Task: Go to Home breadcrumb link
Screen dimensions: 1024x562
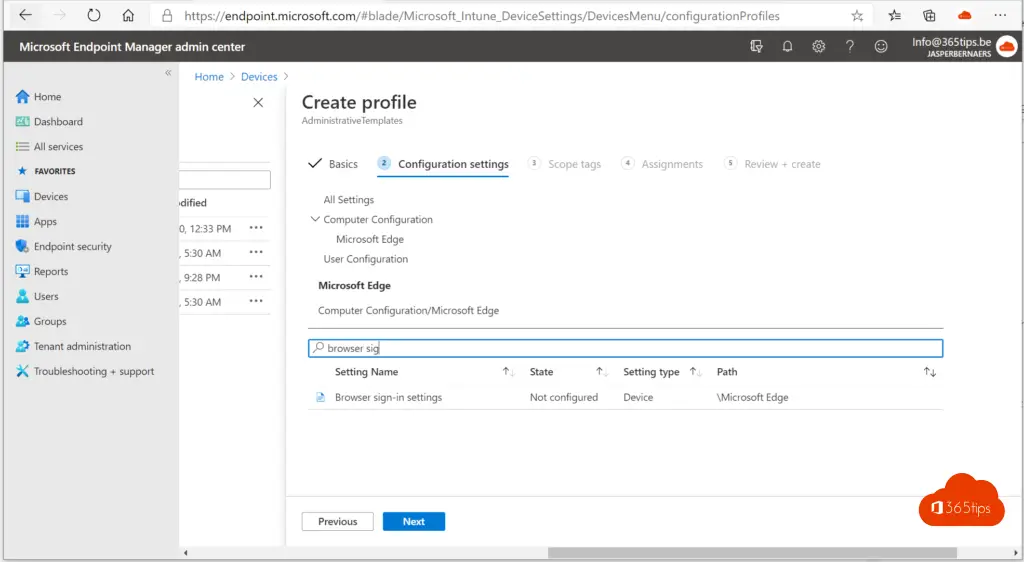Action: [x=209, y=76]
